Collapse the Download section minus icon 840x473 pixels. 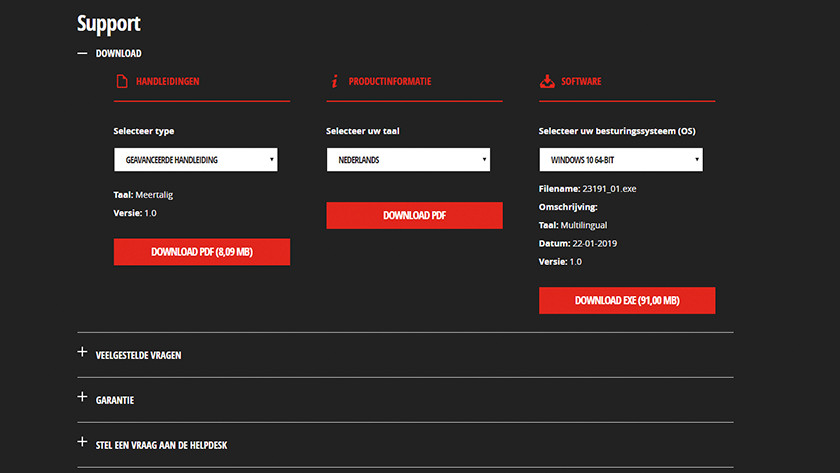pyautogui.click(x=83, y=53)
